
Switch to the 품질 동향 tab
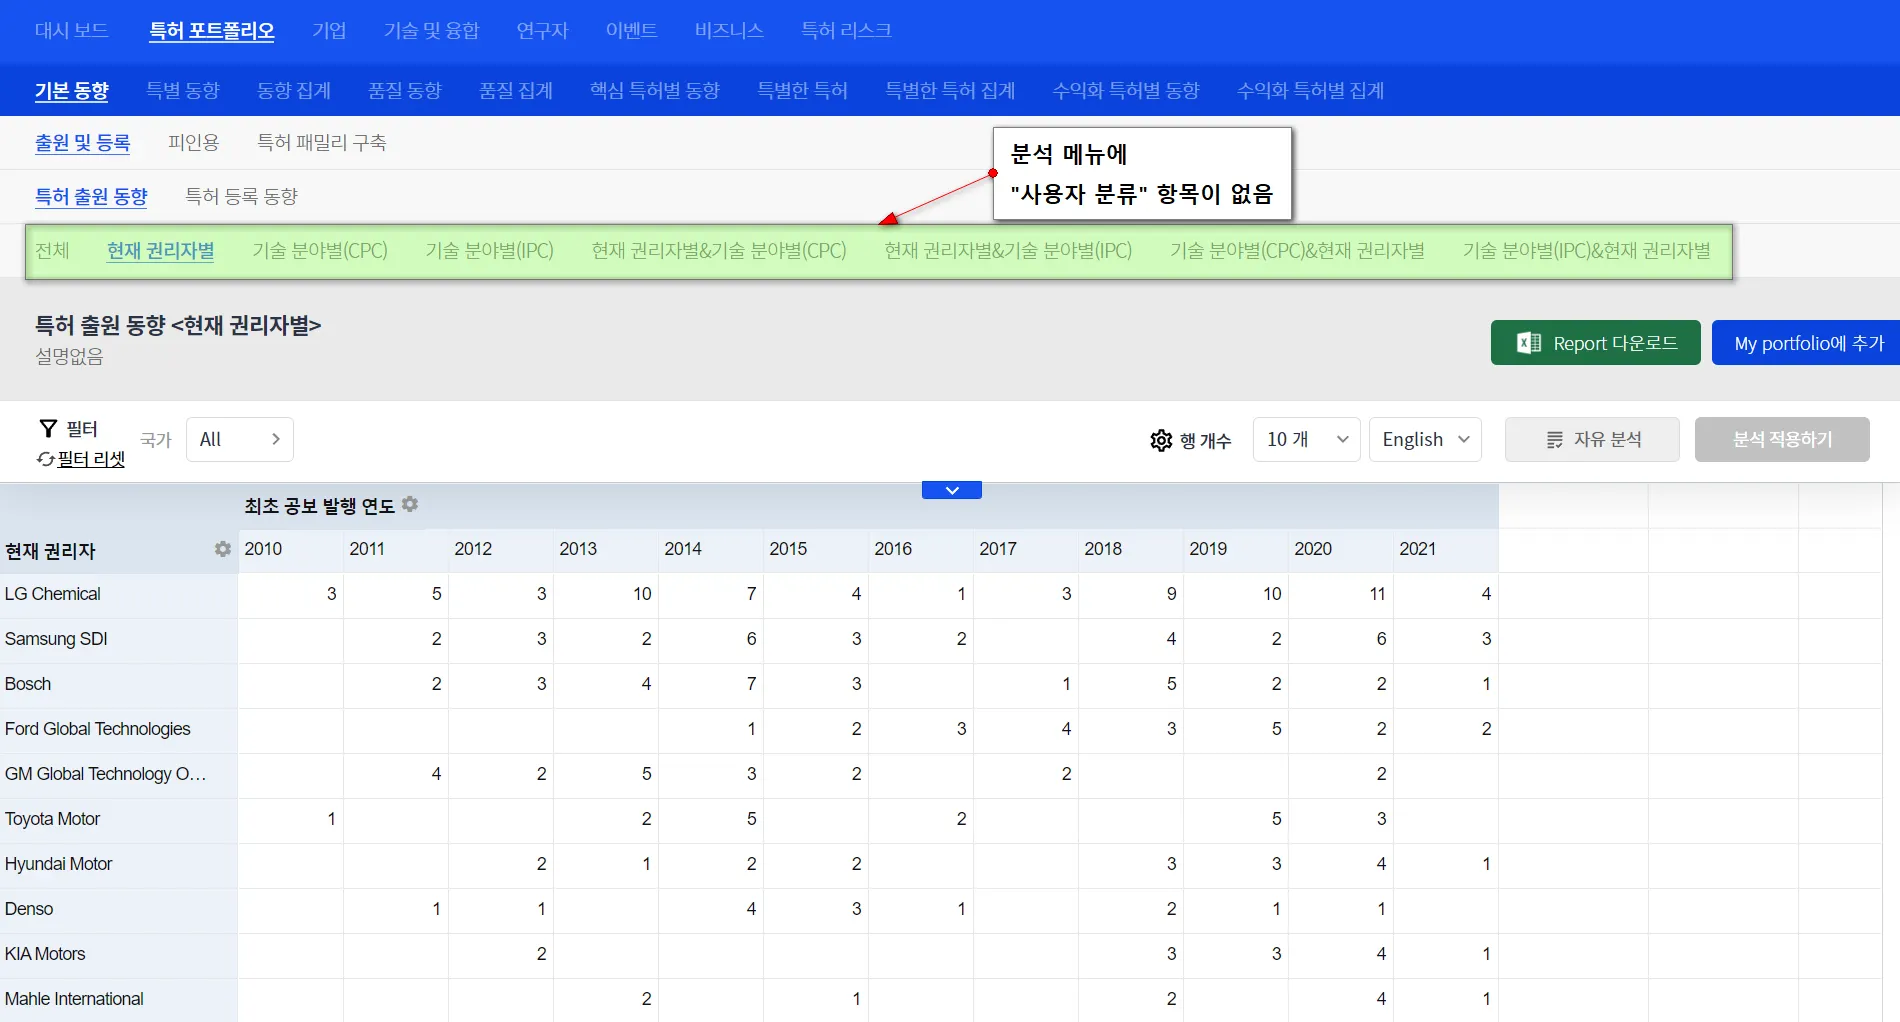click(405, 90)
